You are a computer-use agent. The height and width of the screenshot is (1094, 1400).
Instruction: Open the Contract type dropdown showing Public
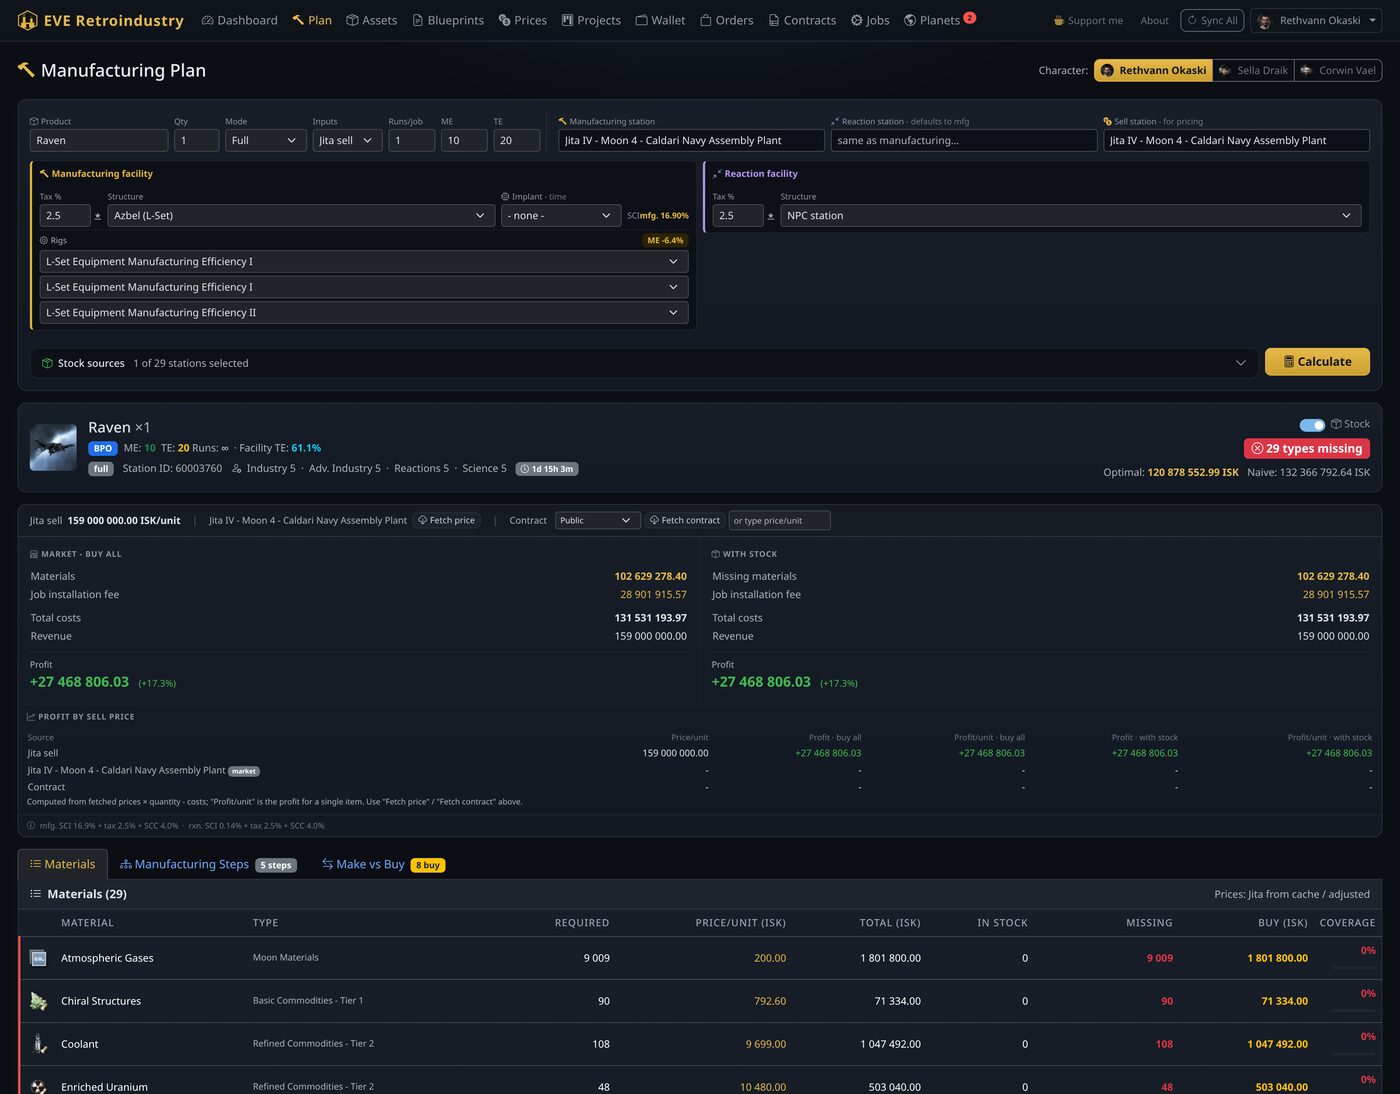coord(598,521)
